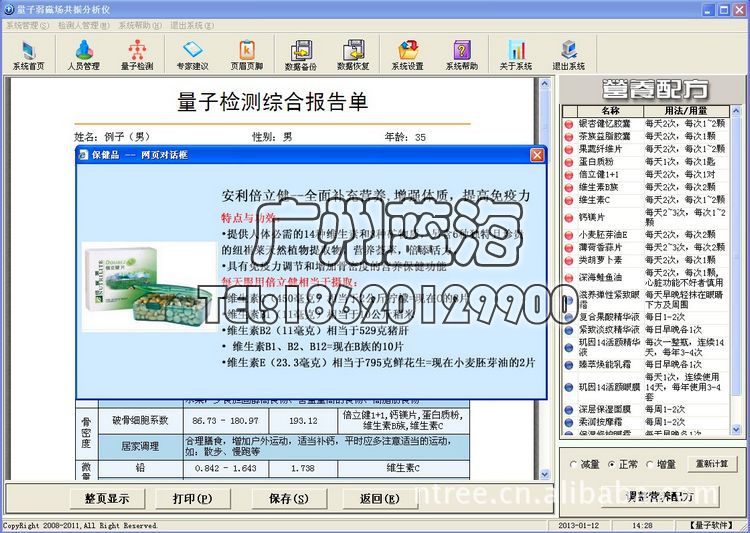750x533 pixels.
Task: Open 关于系统 toolbar icon
Action: [516, 56]
